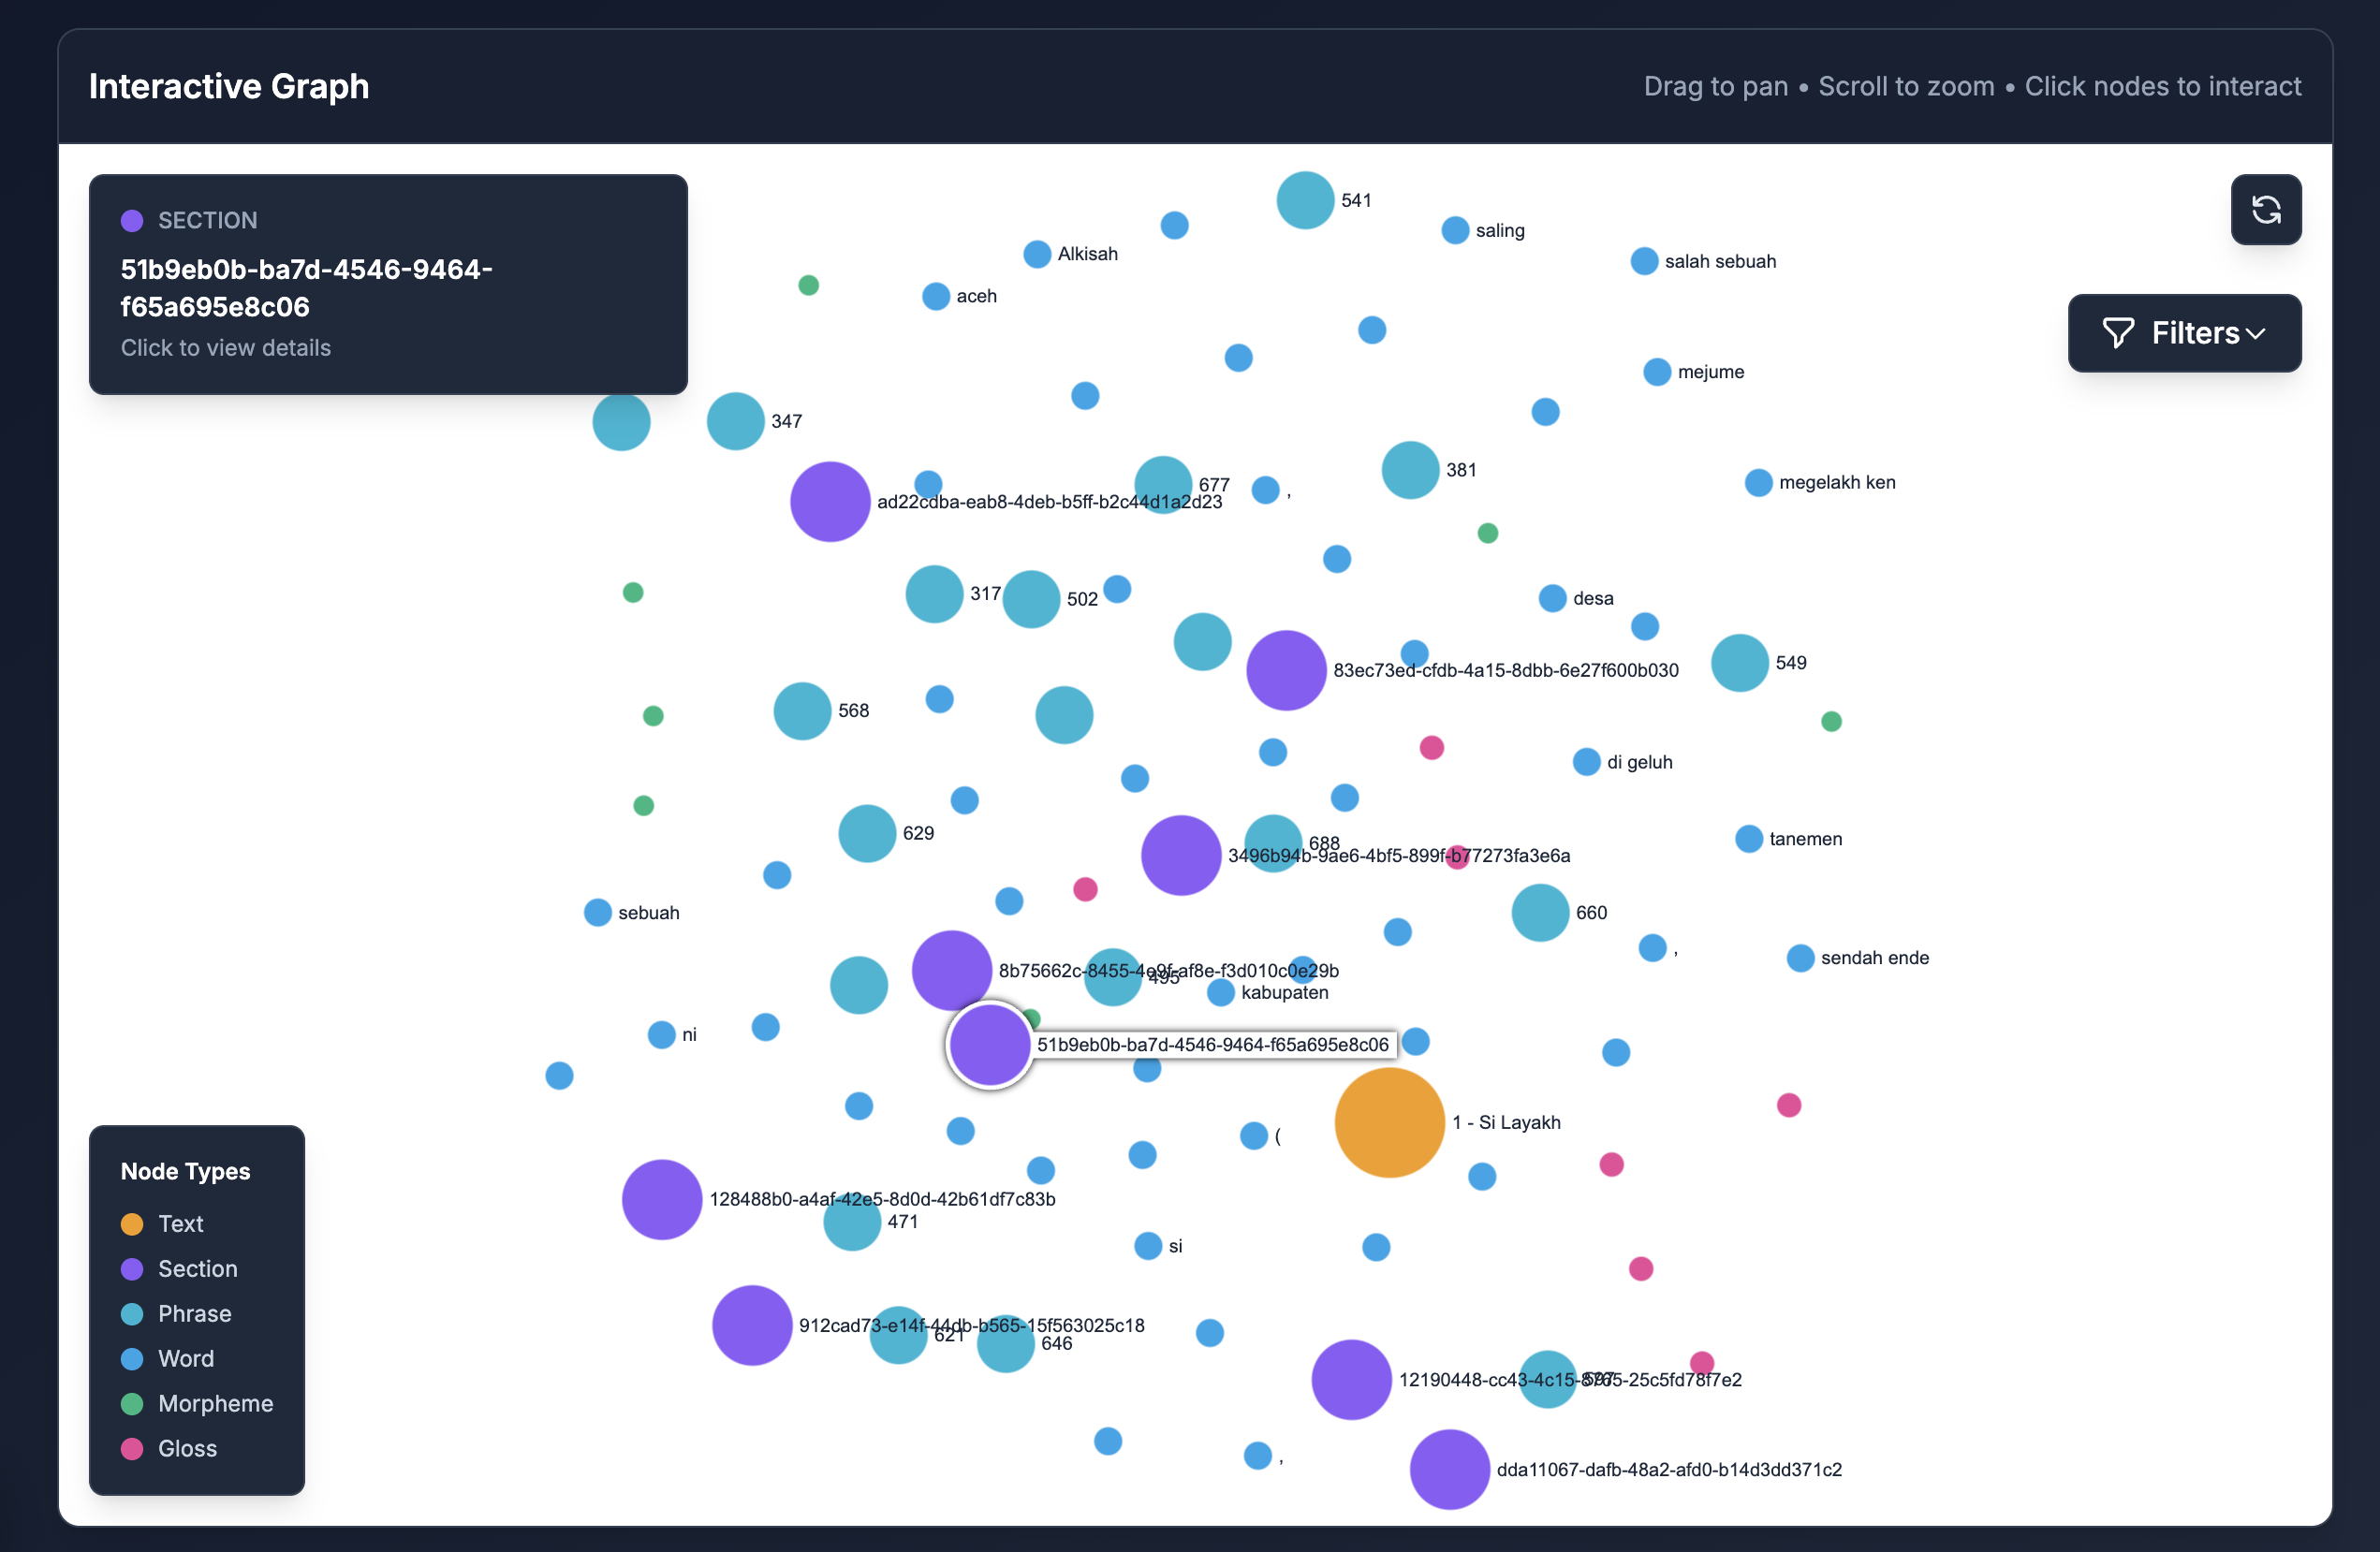This screenshot has height=1552, width=2380.
Task: Click the reset view icon
Action: click(x=2266, y=210)
